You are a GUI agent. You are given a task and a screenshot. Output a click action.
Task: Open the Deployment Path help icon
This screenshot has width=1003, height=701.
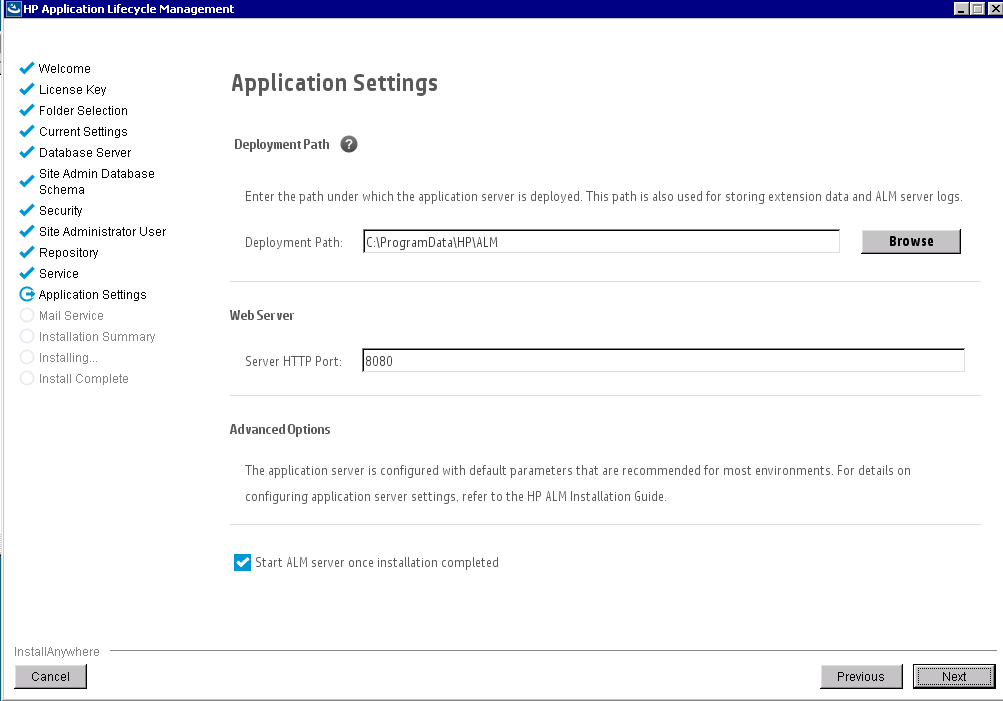point(349,145)
